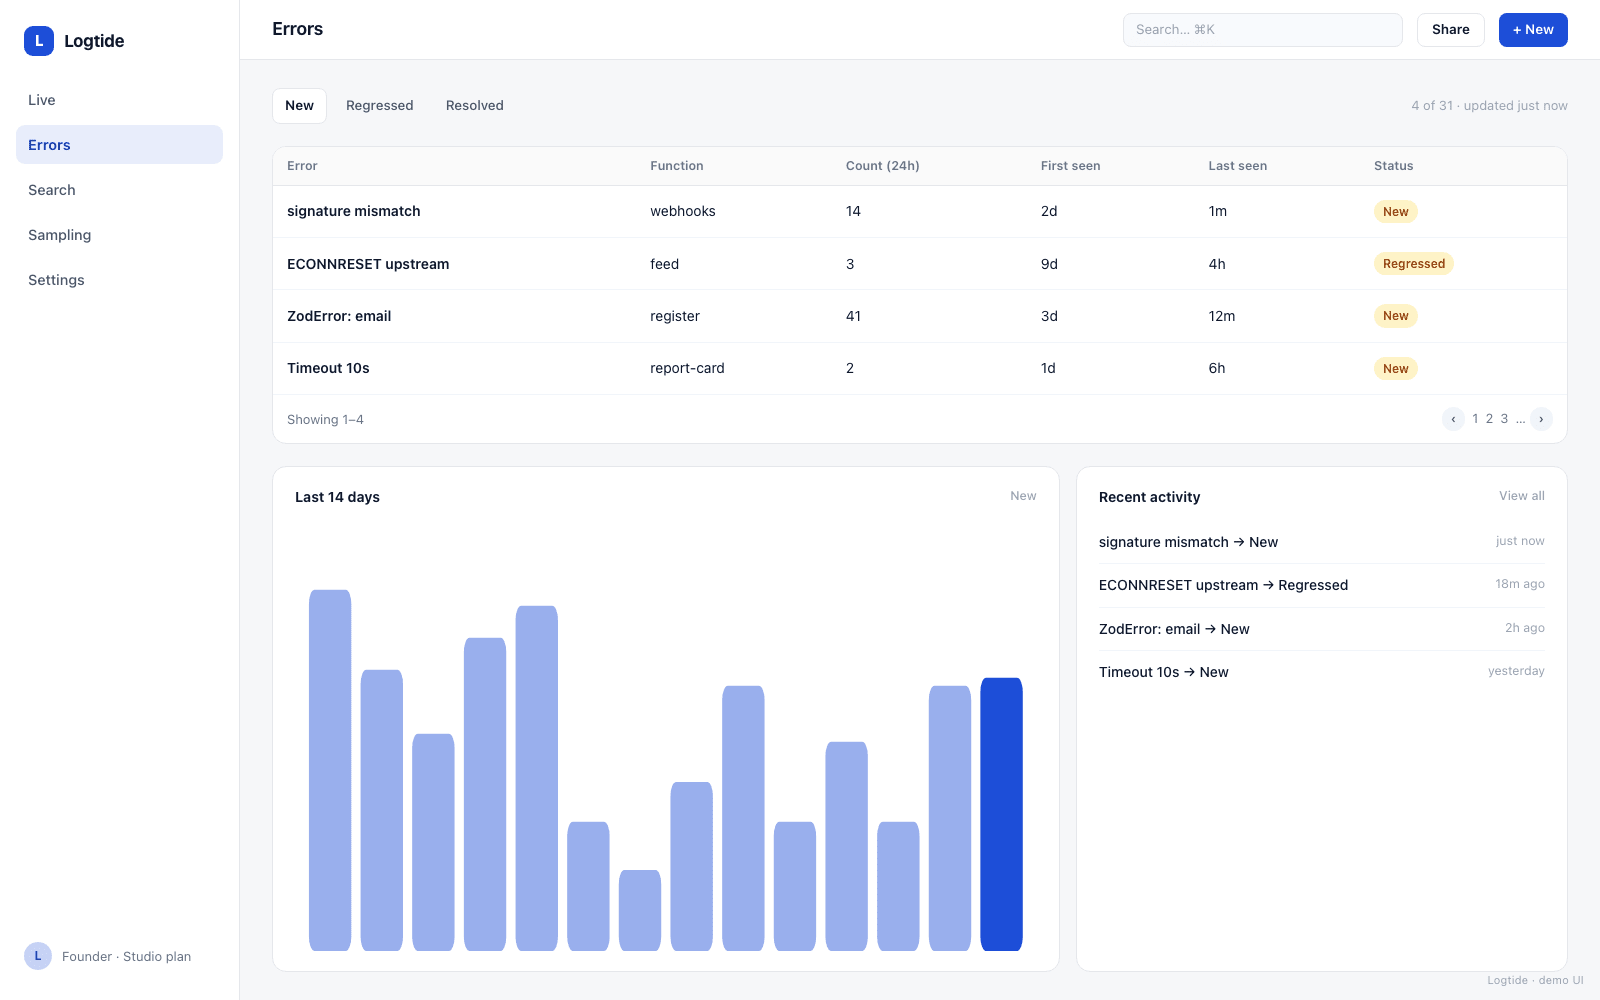
Task: Click the webhooks function cell
Action: [x=683, y=211]
